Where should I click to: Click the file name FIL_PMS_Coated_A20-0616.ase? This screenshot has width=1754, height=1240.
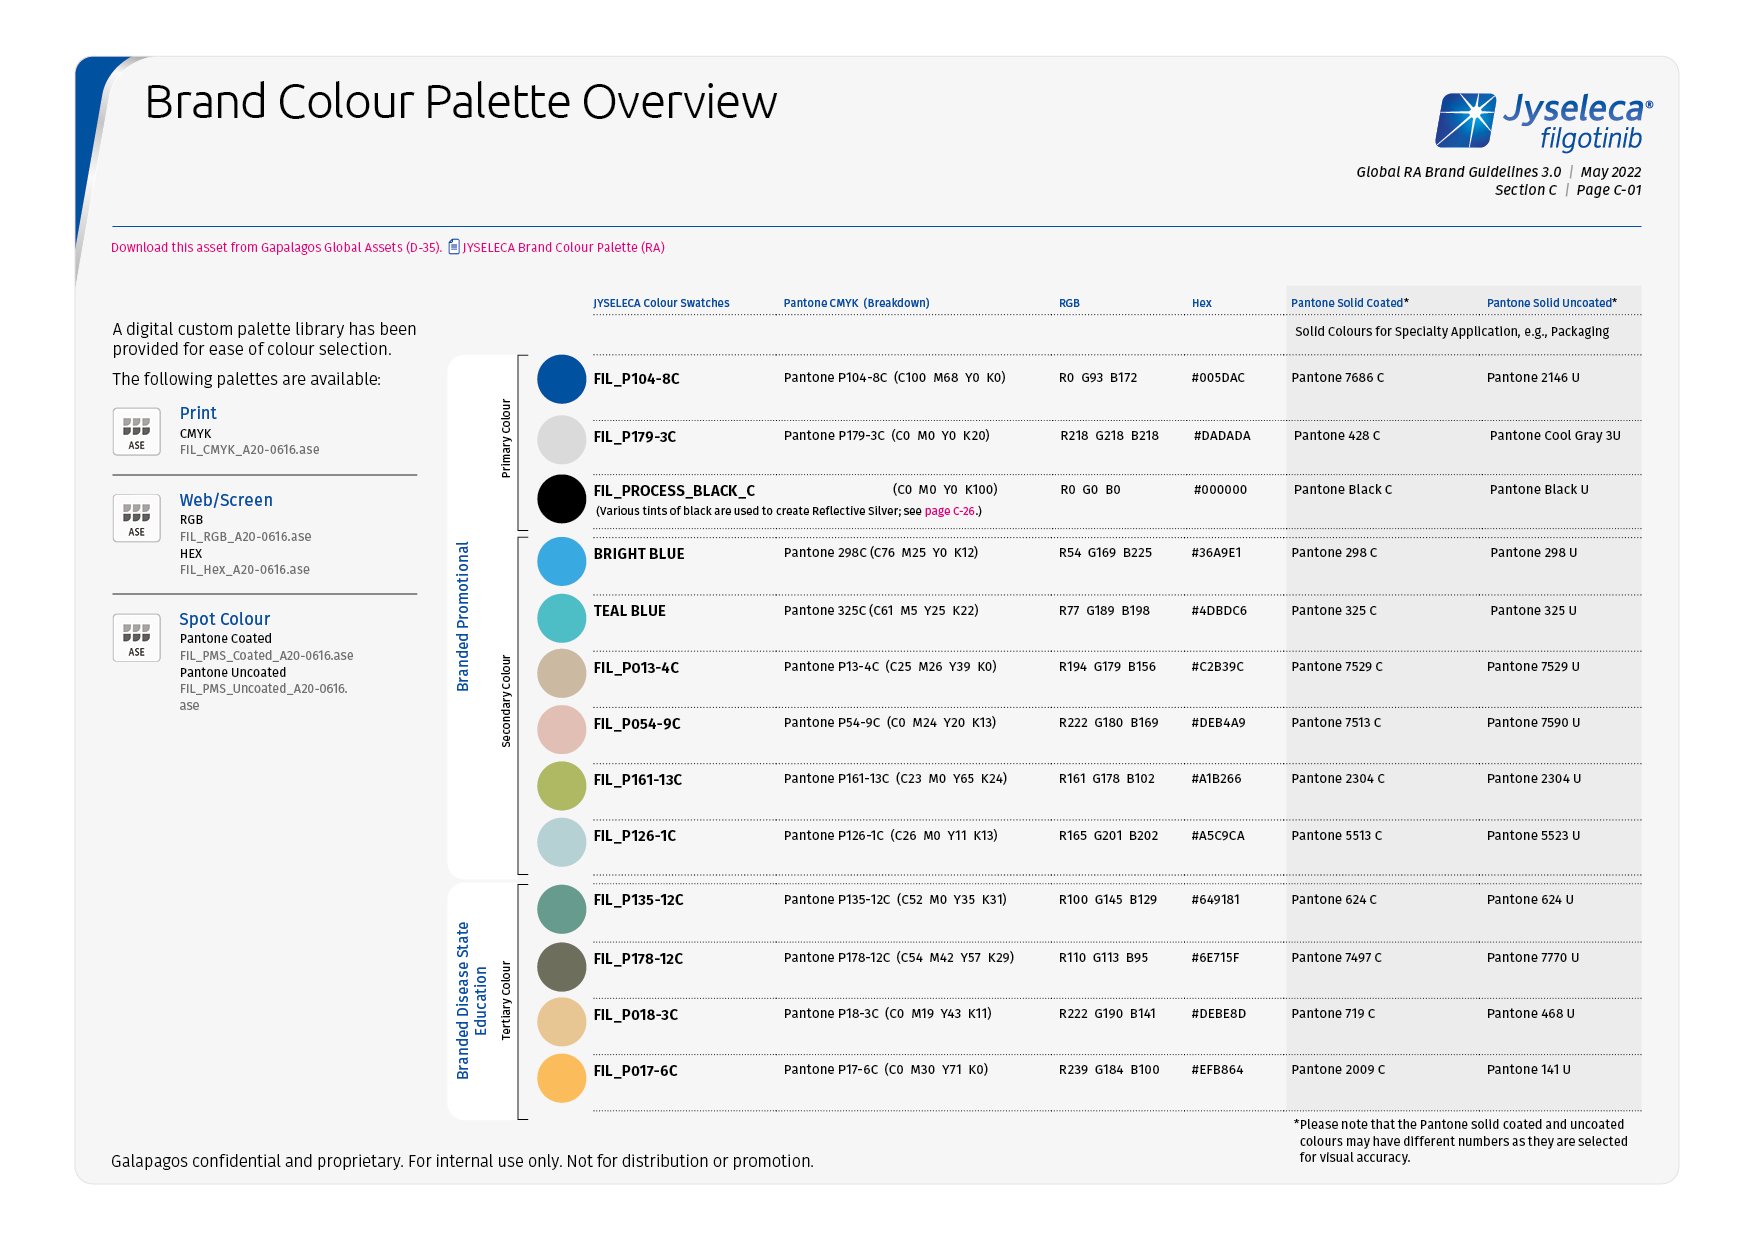click(266, 656)
